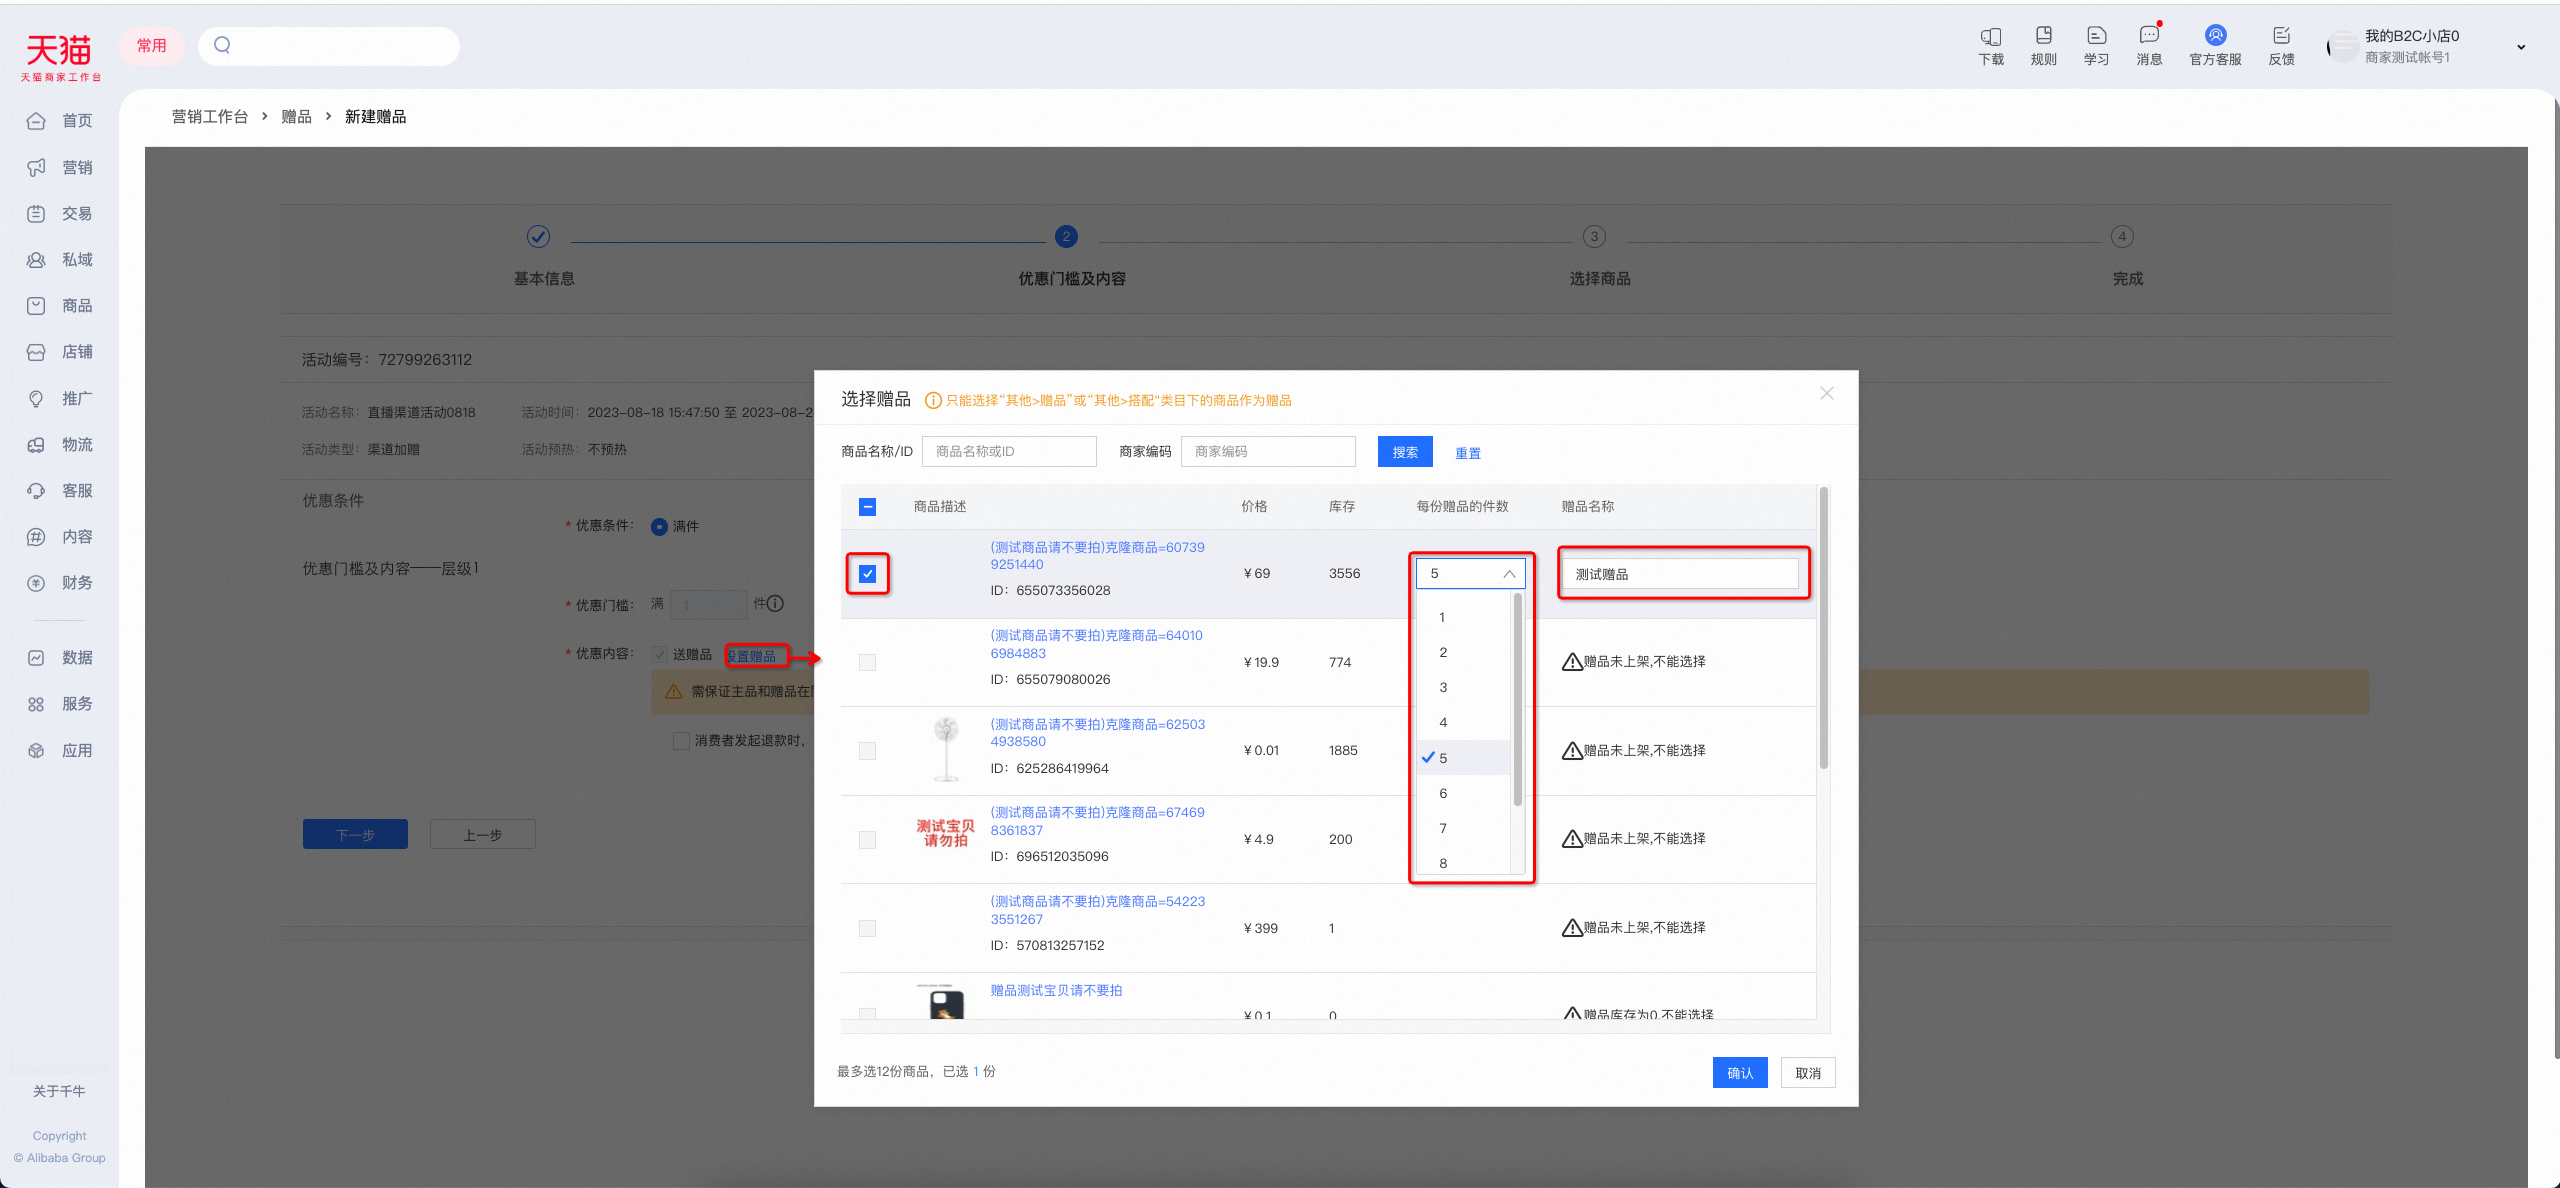Screen dimensions: 2560x1188
Task: Select the 满件 radio button
Action: (x=659, y=527)
